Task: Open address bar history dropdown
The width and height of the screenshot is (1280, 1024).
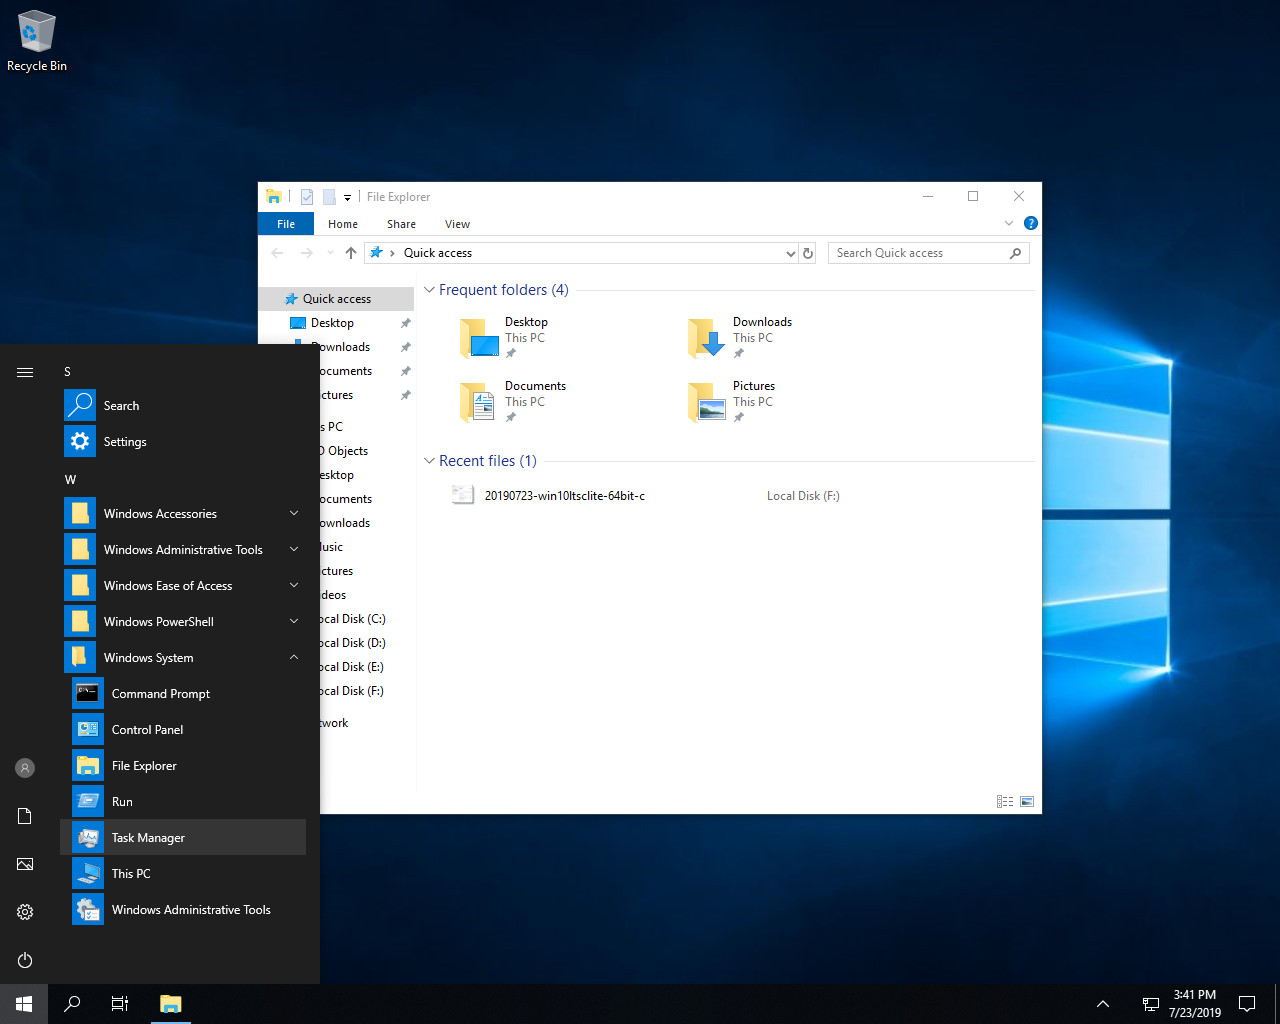Action: pos(790,254)
